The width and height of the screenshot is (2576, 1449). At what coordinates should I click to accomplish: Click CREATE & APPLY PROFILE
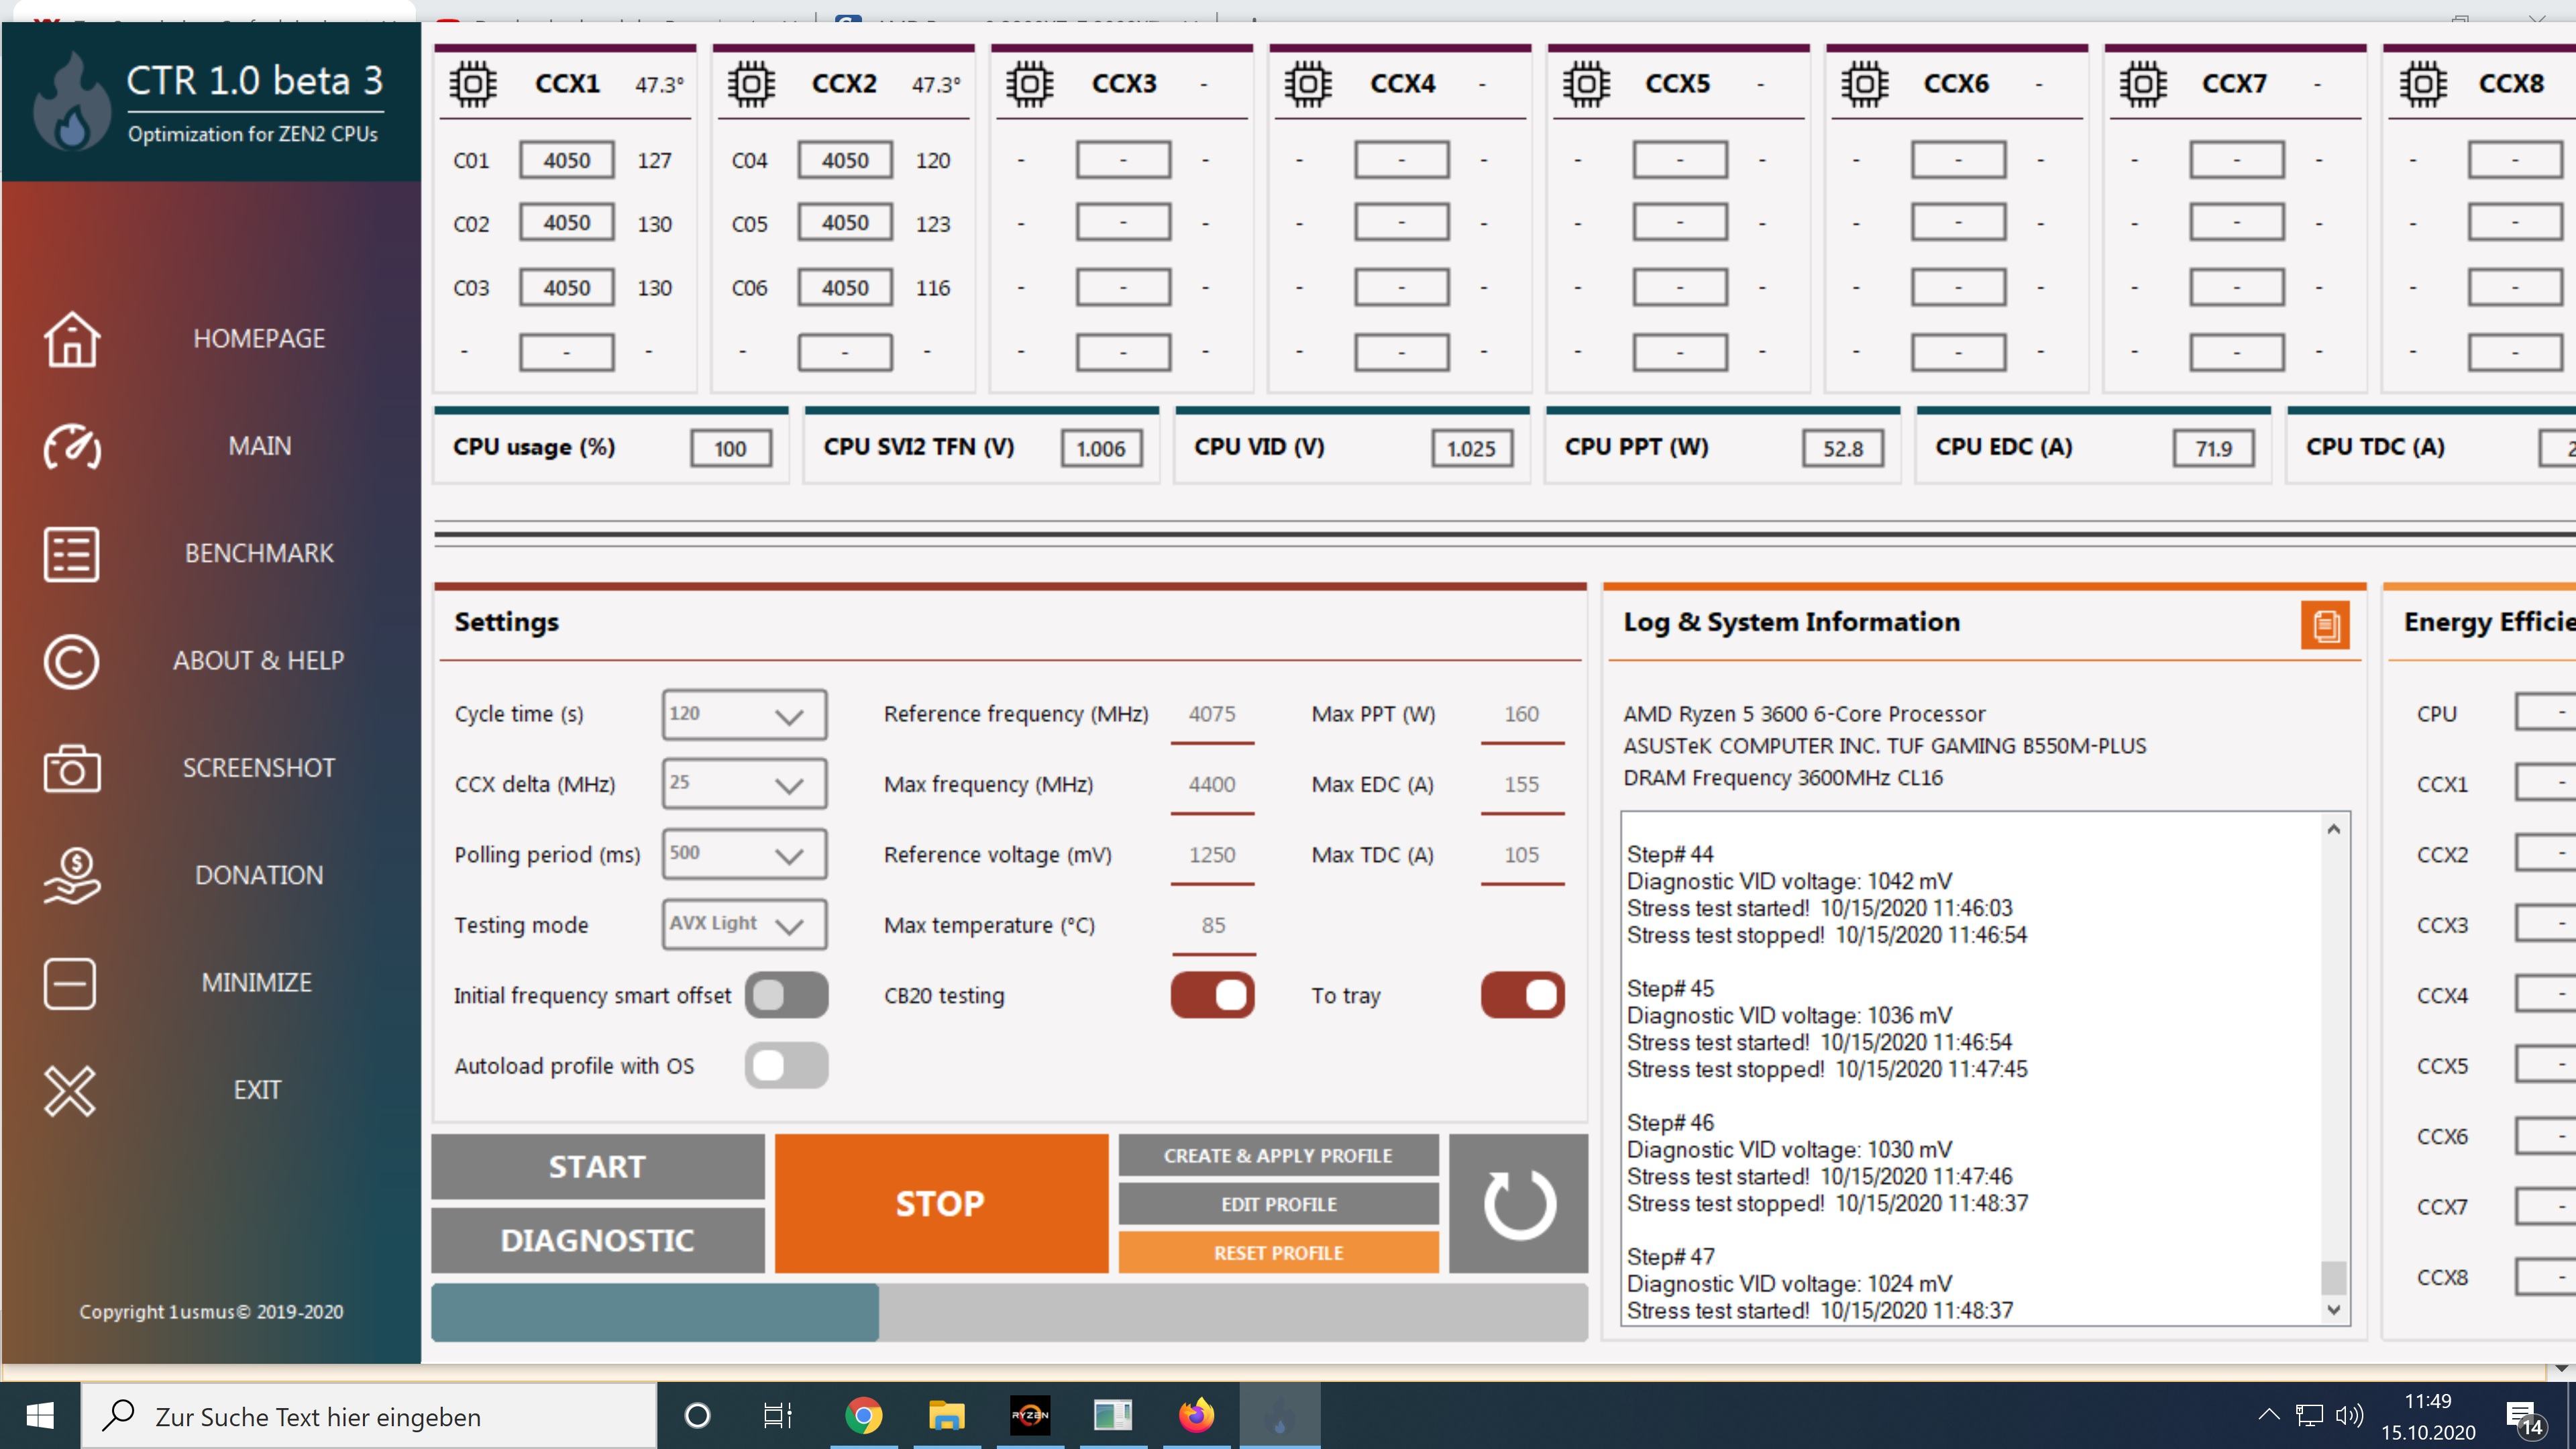click(1278, 1155)
